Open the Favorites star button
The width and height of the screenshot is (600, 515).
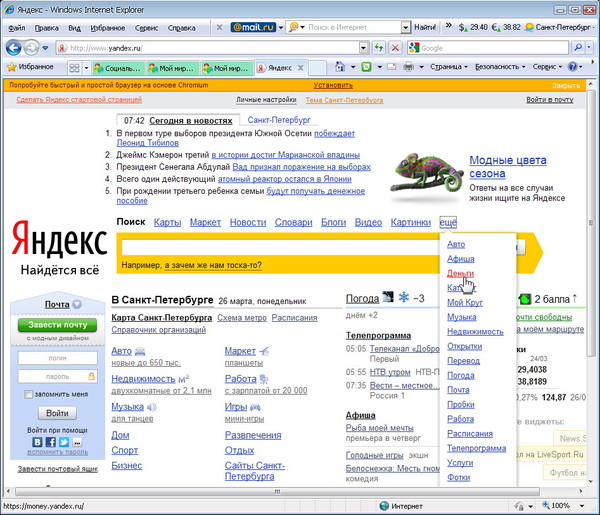[31, 67]
